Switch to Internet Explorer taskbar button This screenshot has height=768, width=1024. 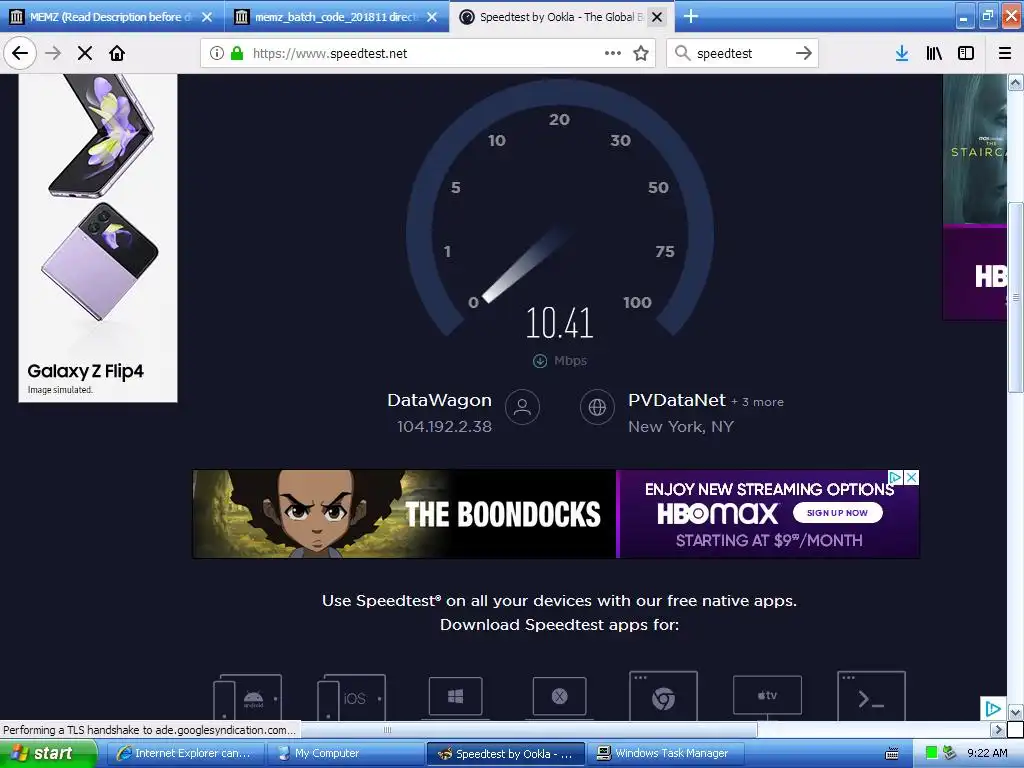[x=185, y=754]
